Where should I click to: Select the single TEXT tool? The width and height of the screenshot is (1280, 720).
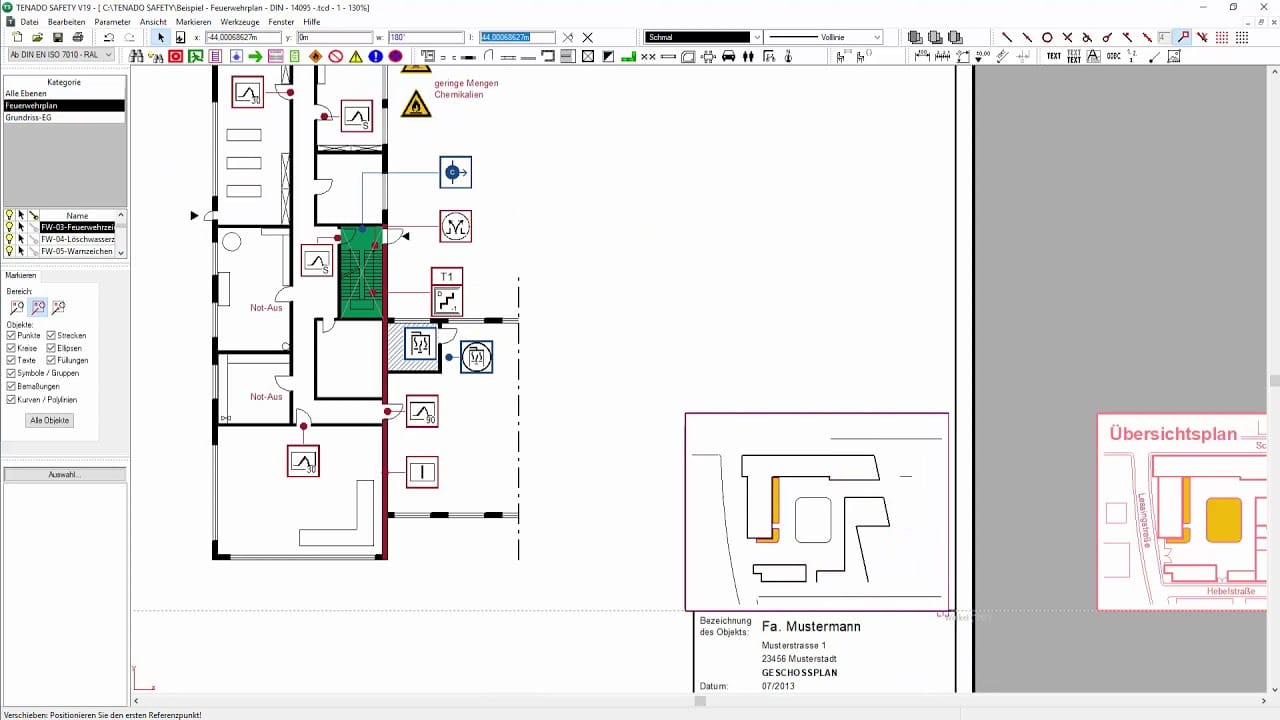pyautogui.click(x=1054, y=56)
